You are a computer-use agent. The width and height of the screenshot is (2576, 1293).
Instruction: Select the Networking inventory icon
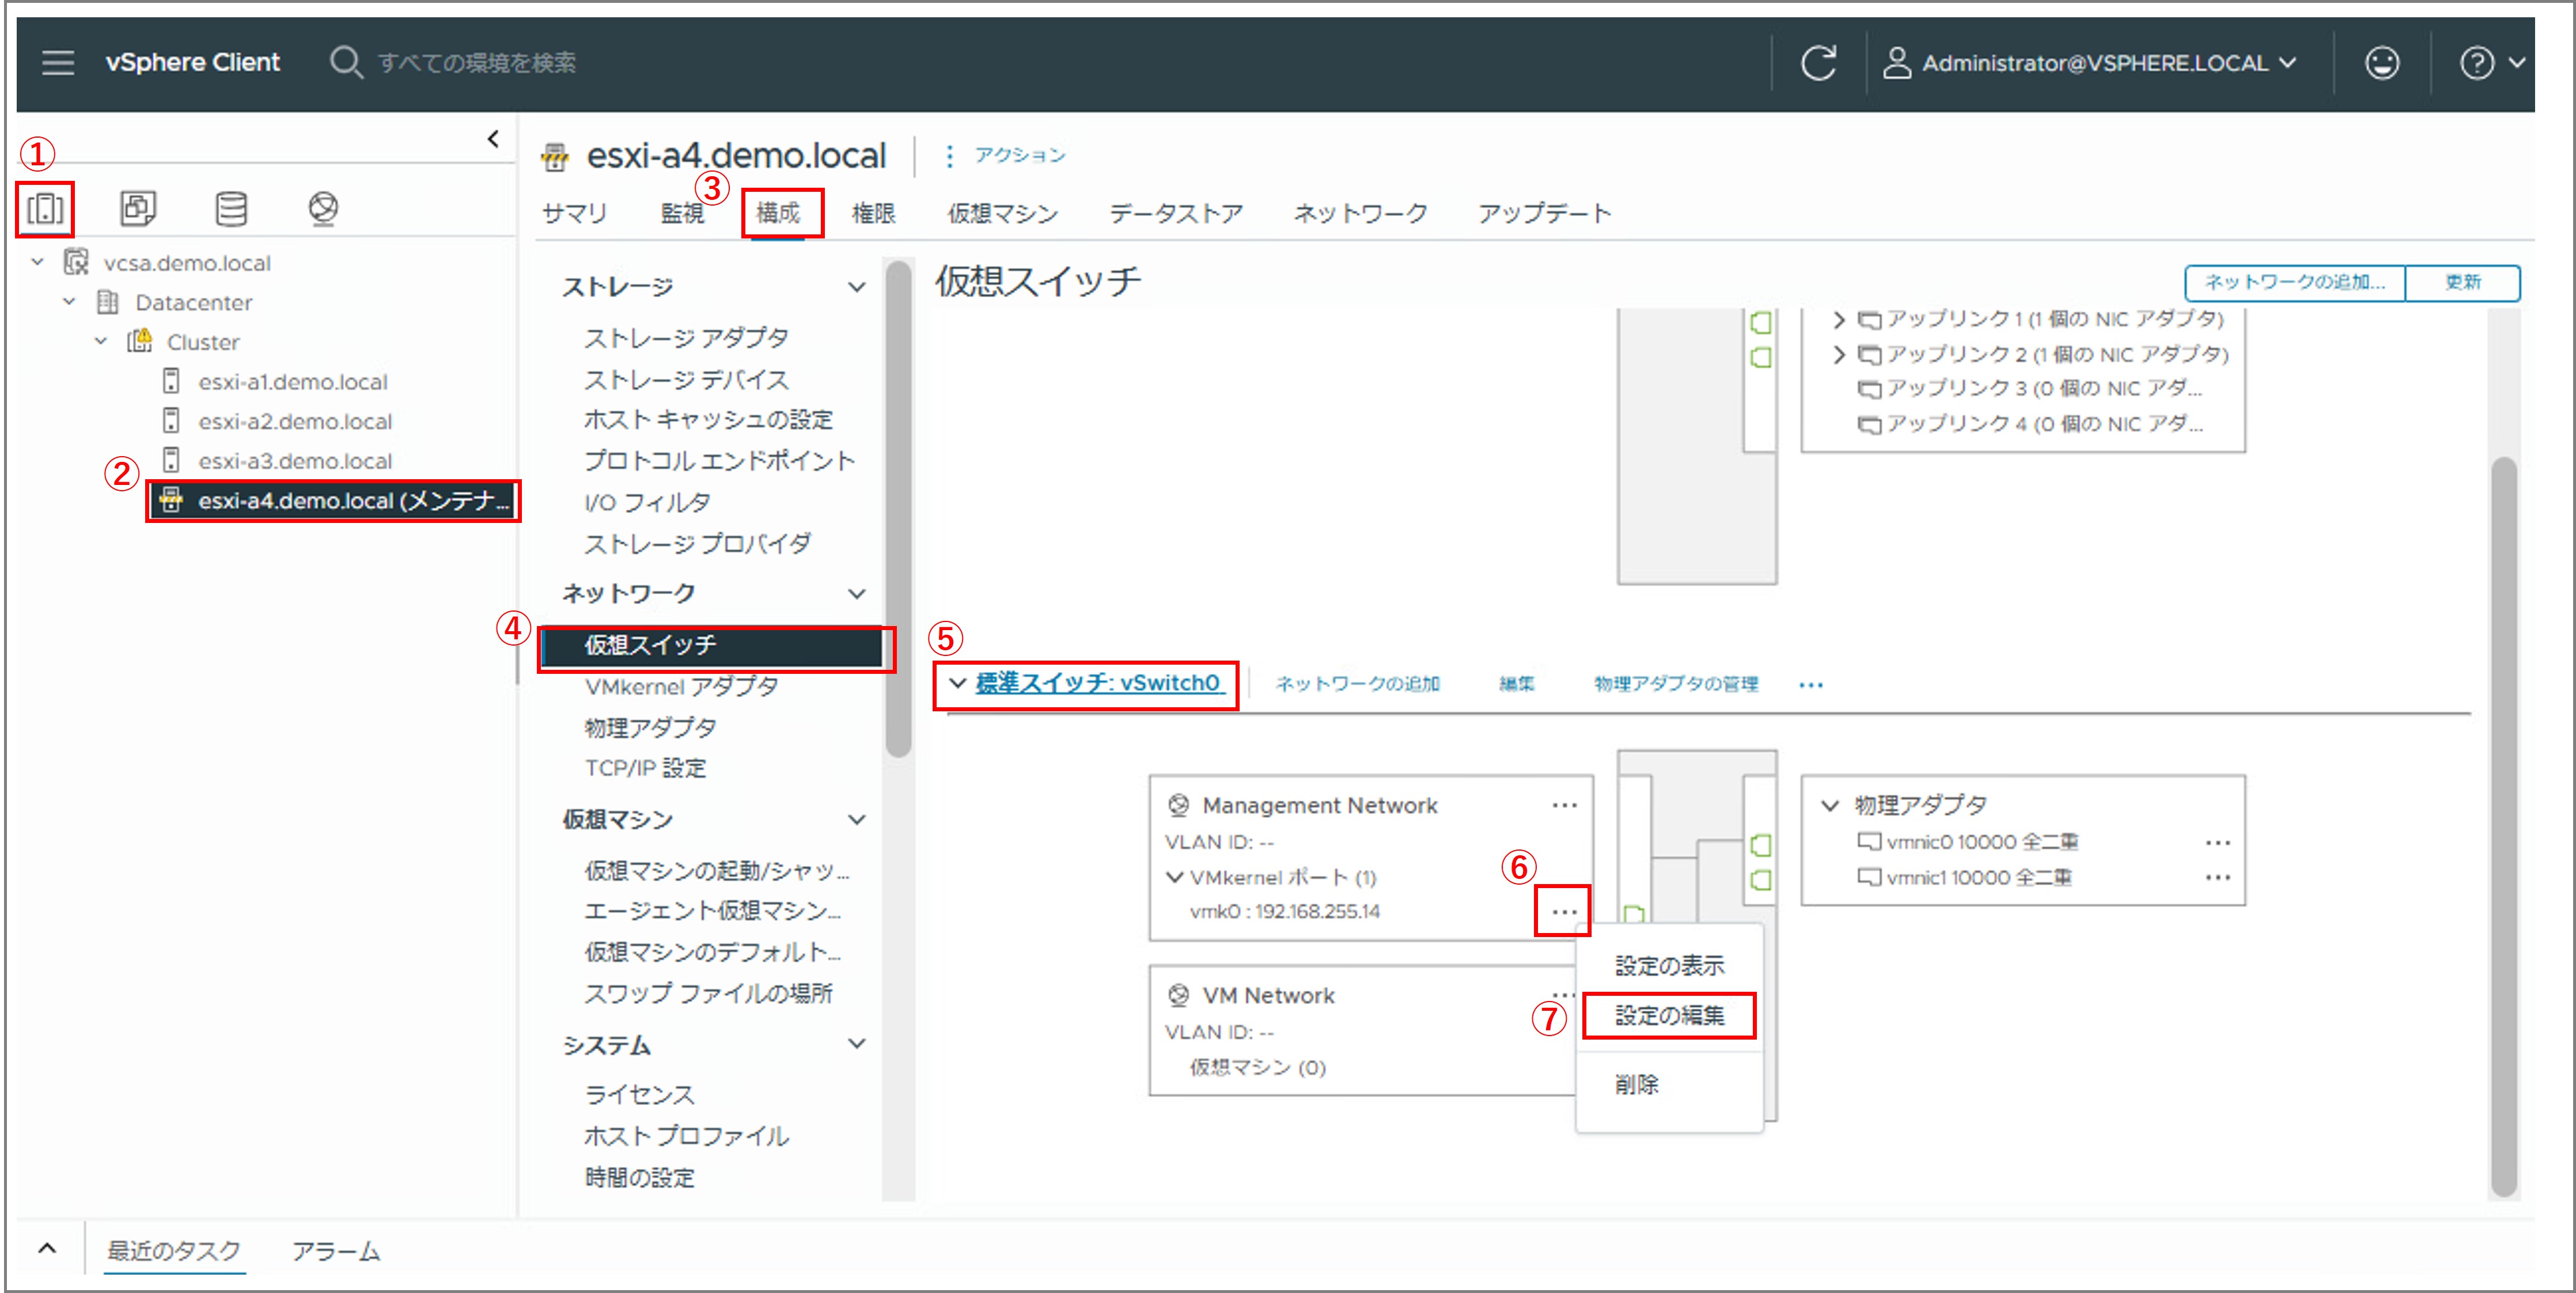click(323, 208)
